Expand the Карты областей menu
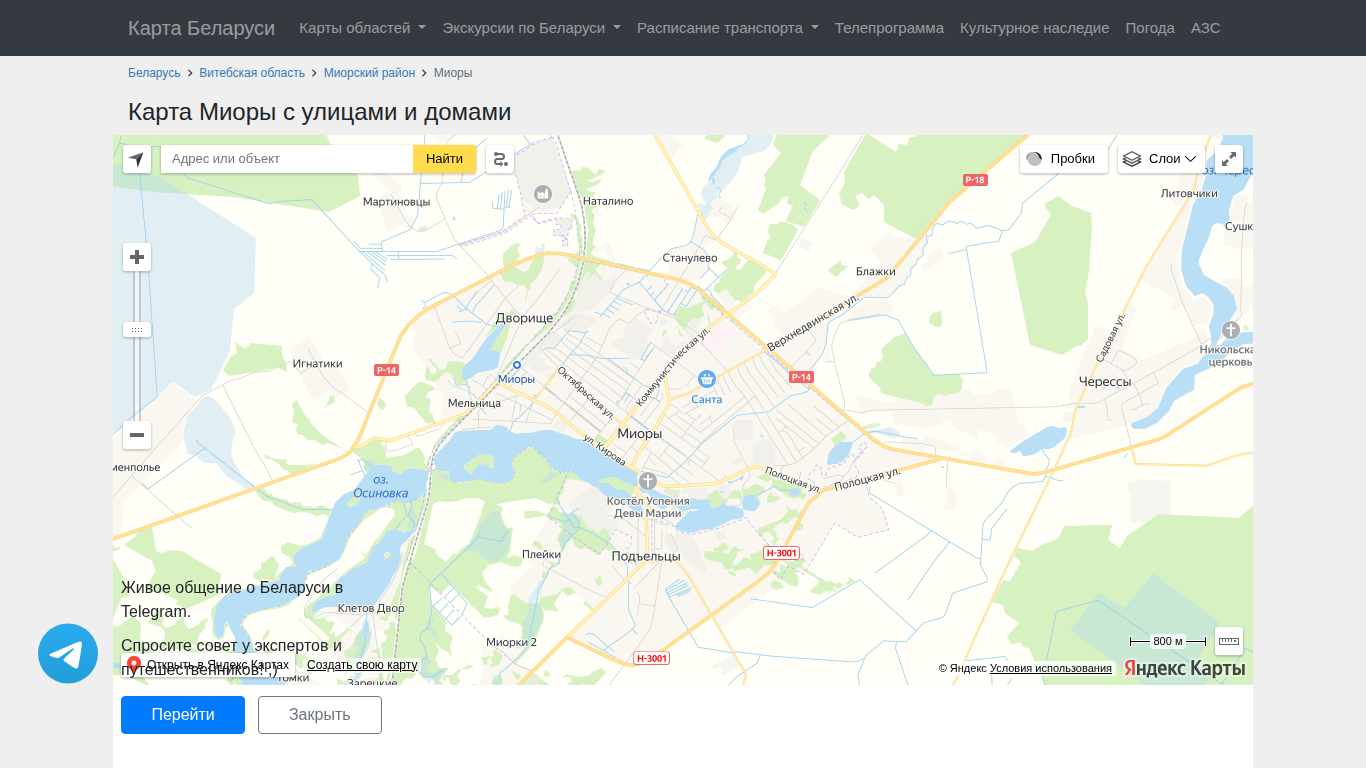Viewport: 1366px width, 768px height. coord(362,28)
